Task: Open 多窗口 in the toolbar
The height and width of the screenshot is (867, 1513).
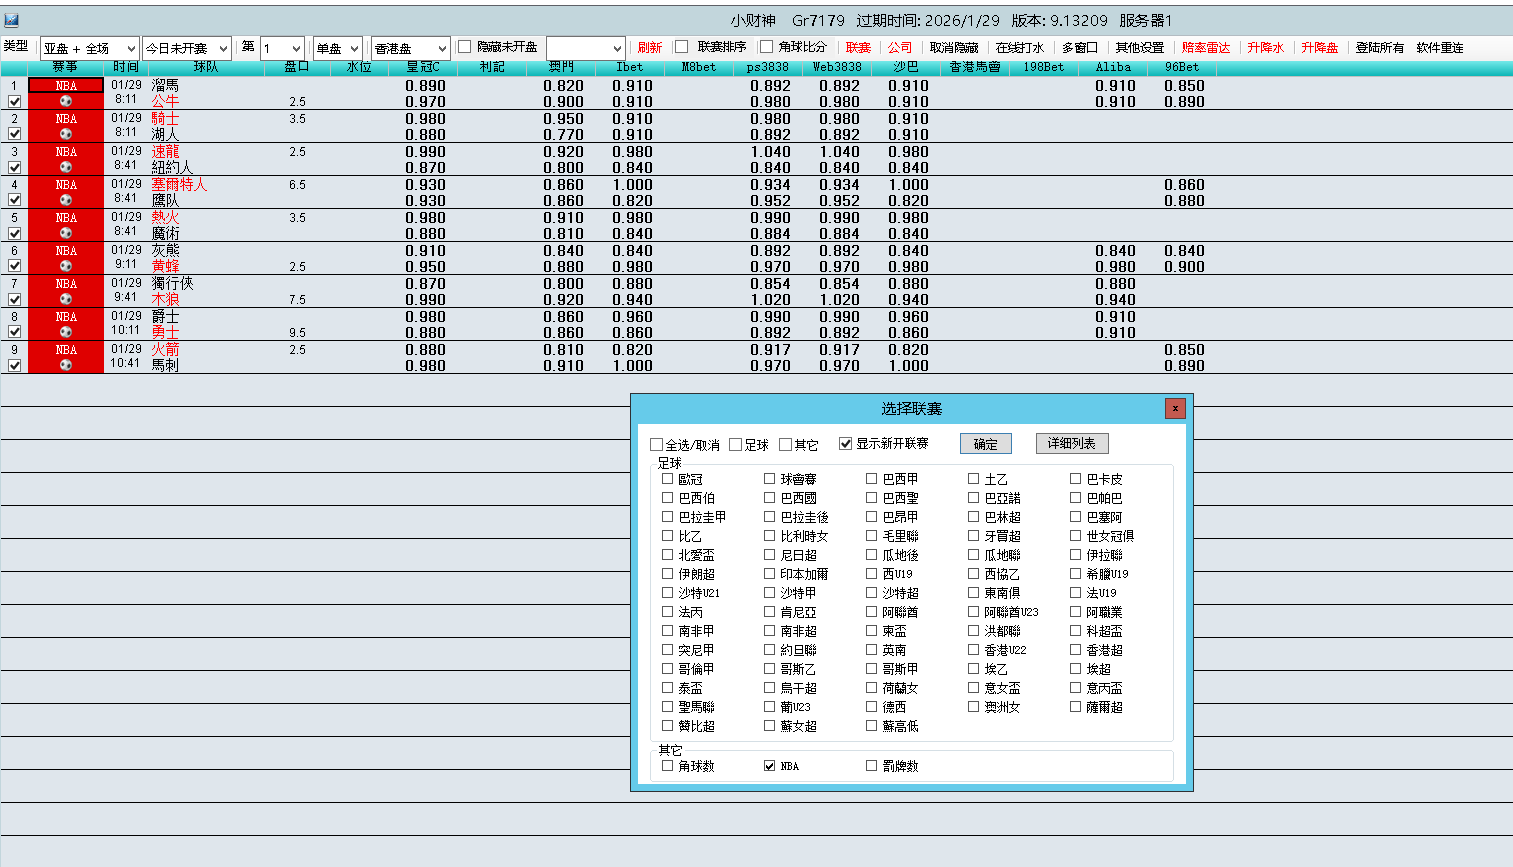Action: (1080, 47)
